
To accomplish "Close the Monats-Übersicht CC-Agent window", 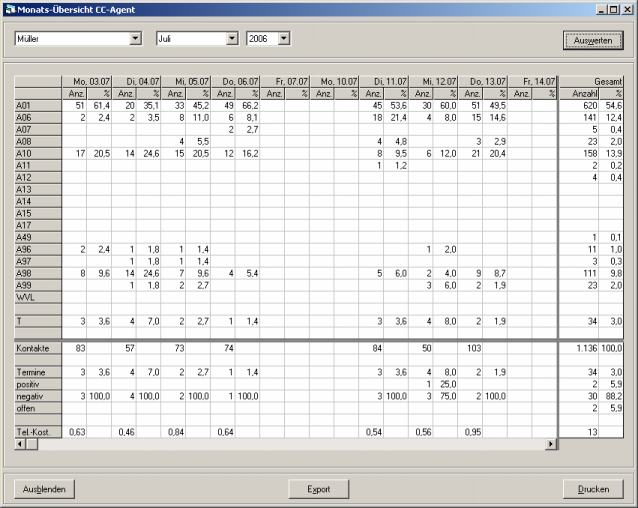I will (626, 8).
